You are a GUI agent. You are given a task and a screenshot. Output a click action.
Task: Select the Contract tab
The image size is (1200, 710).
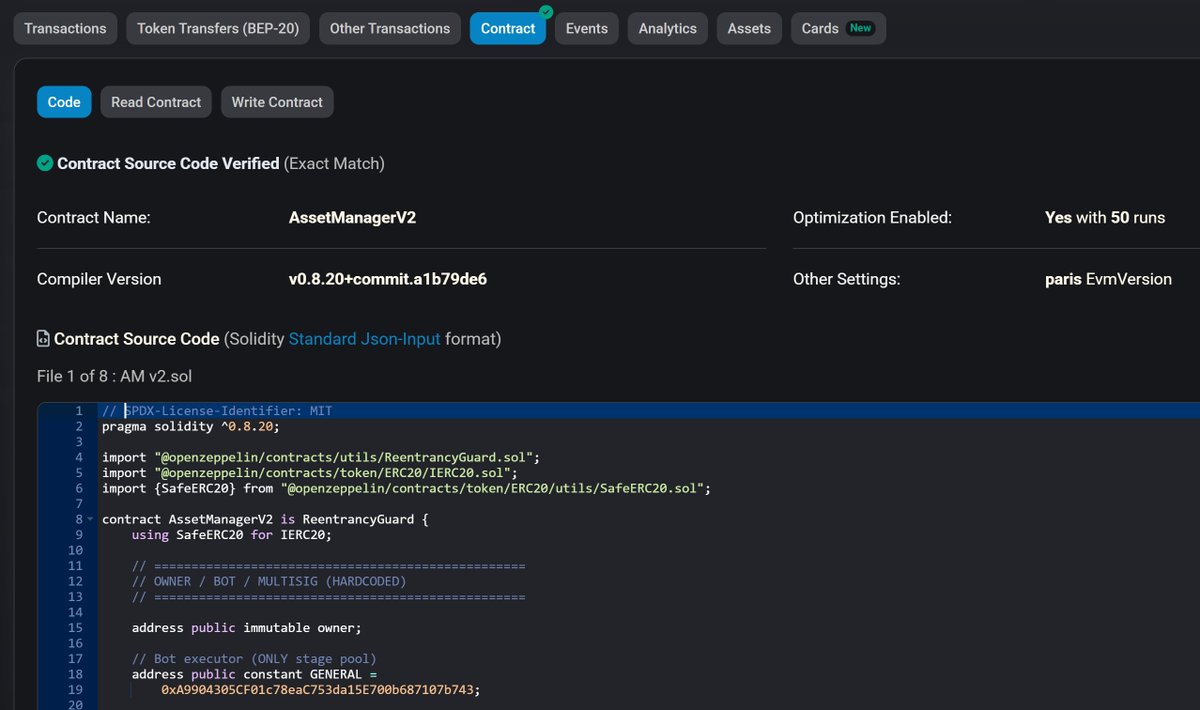coord(508,28)
